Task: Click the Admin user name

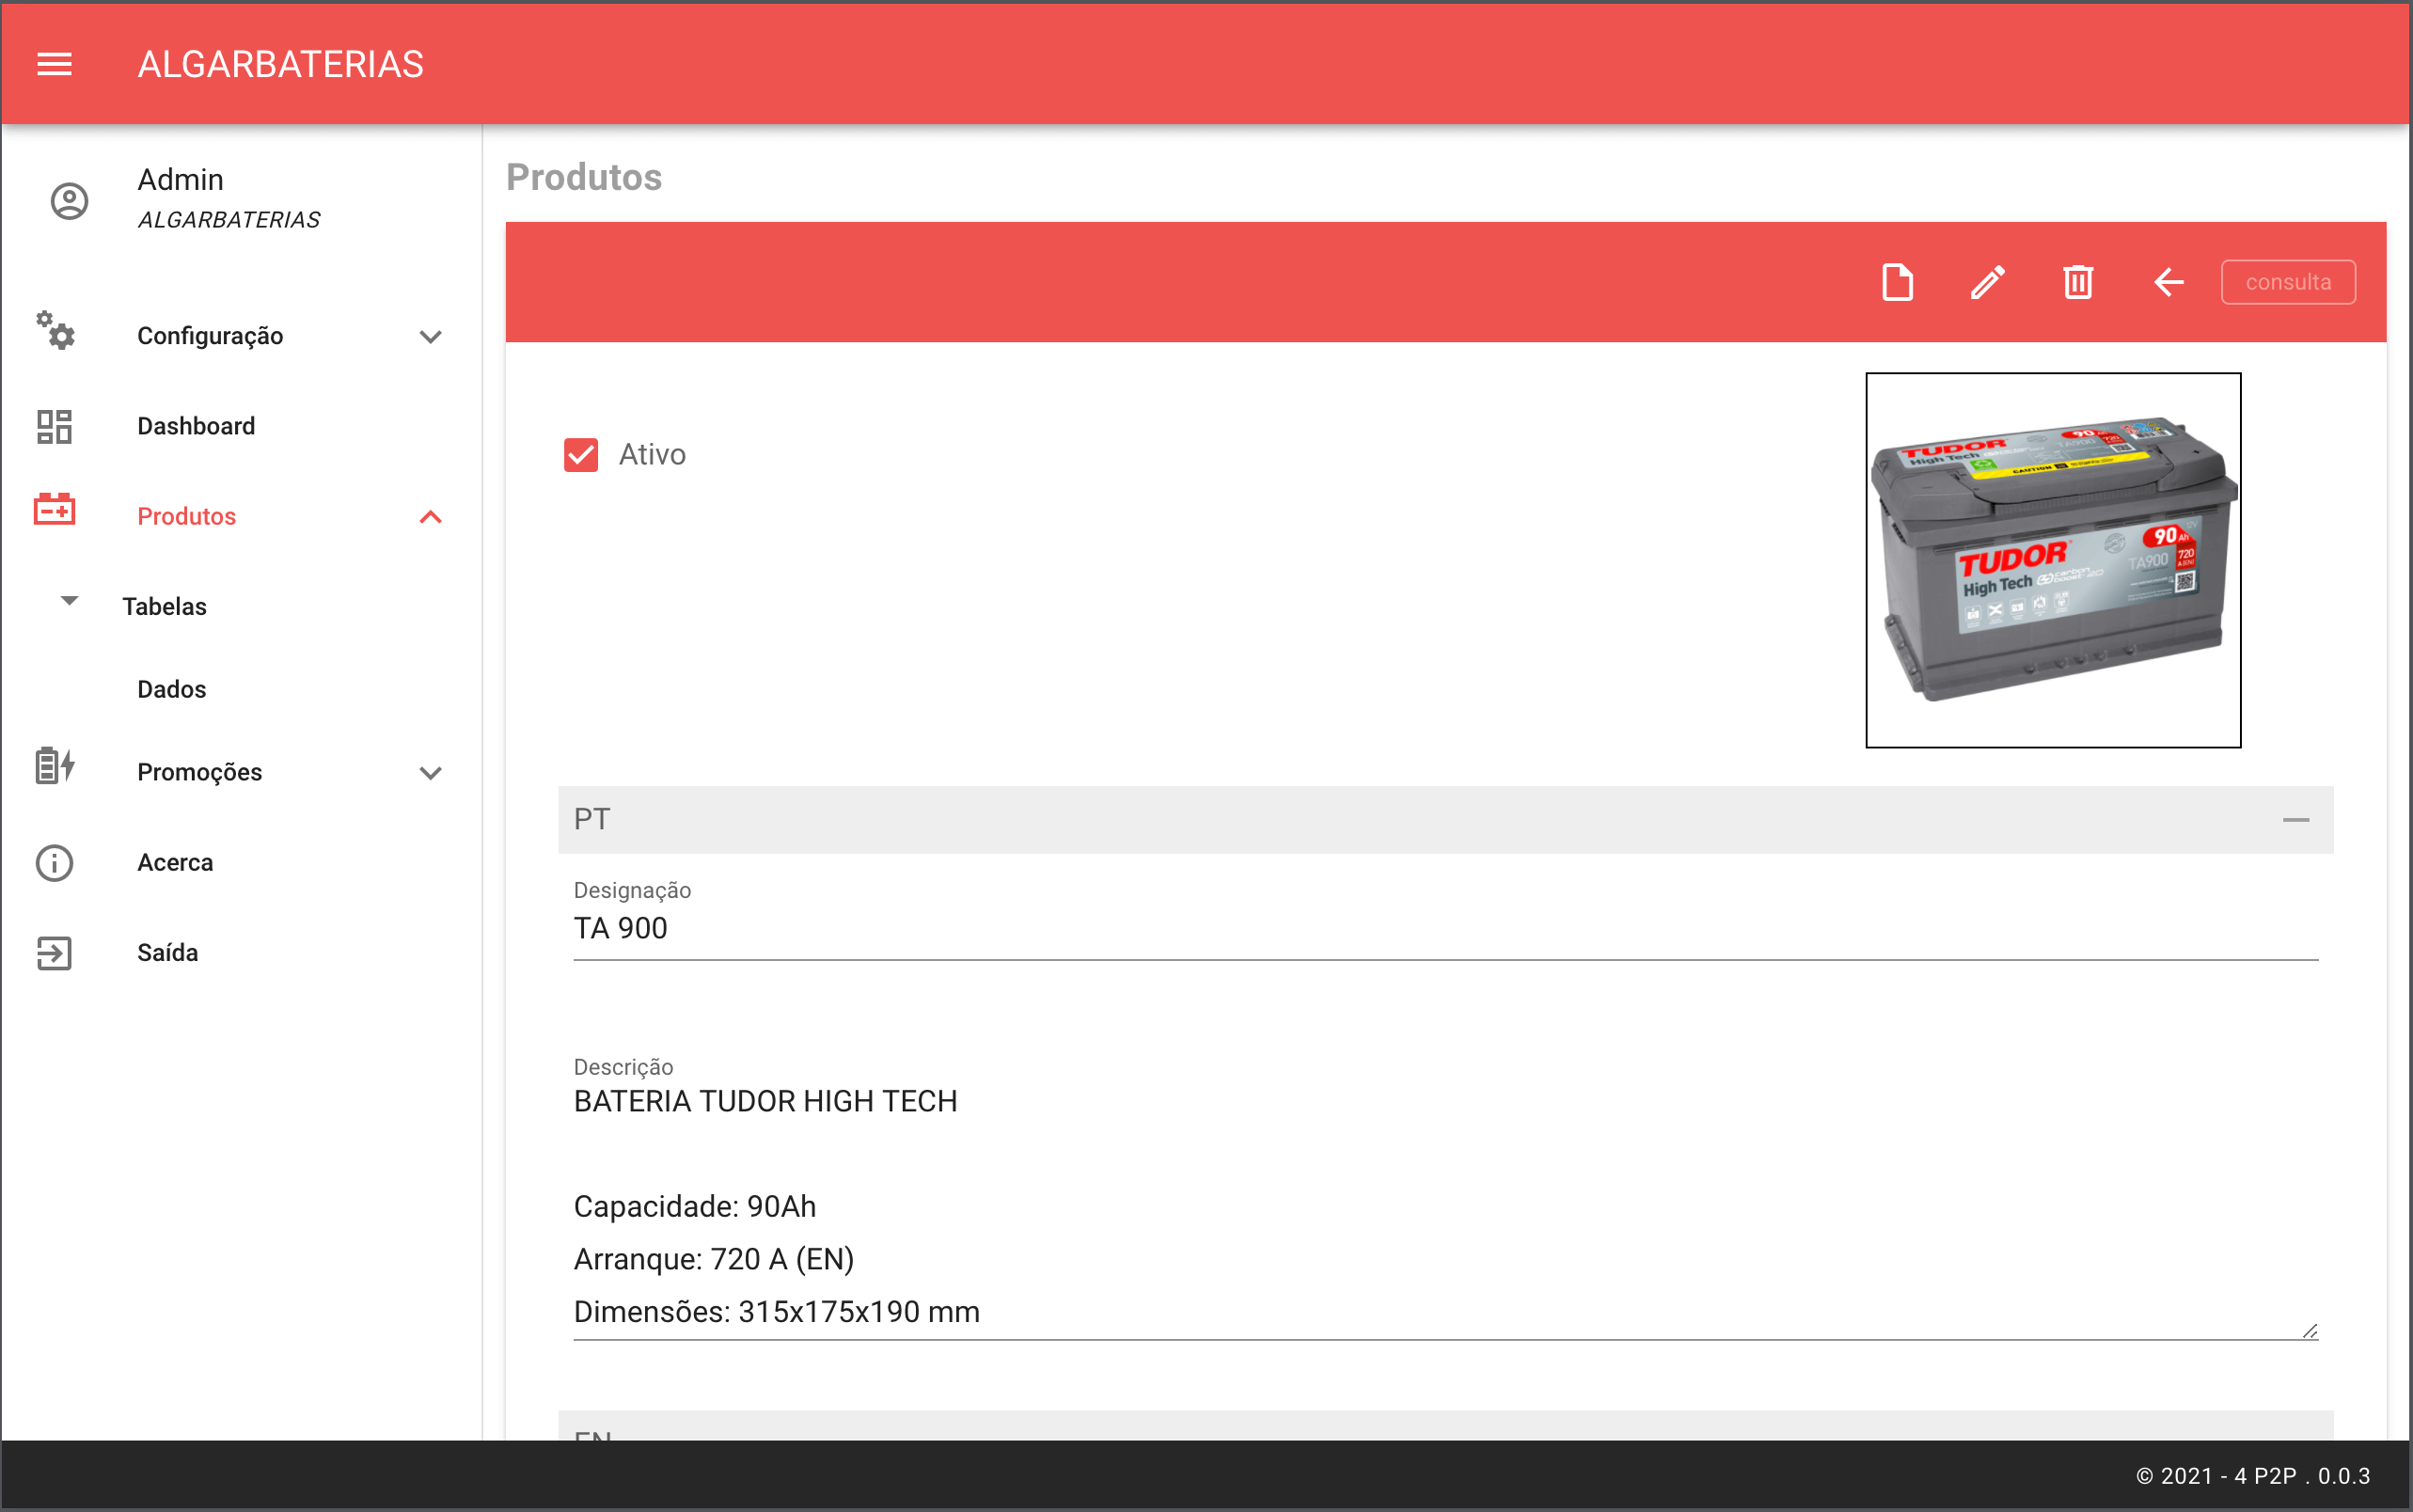Action: point(181,179)
